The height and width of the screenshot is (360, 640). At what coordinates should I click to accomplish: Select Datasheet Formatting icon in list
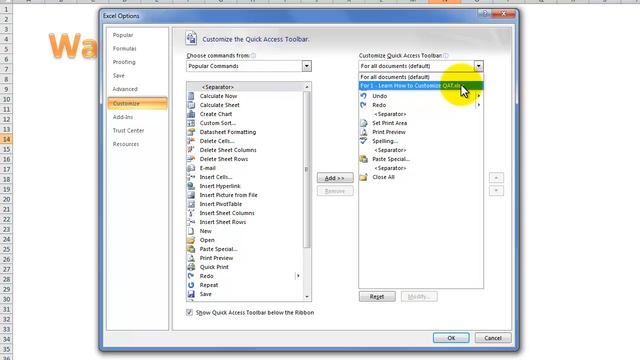[191, 132]
